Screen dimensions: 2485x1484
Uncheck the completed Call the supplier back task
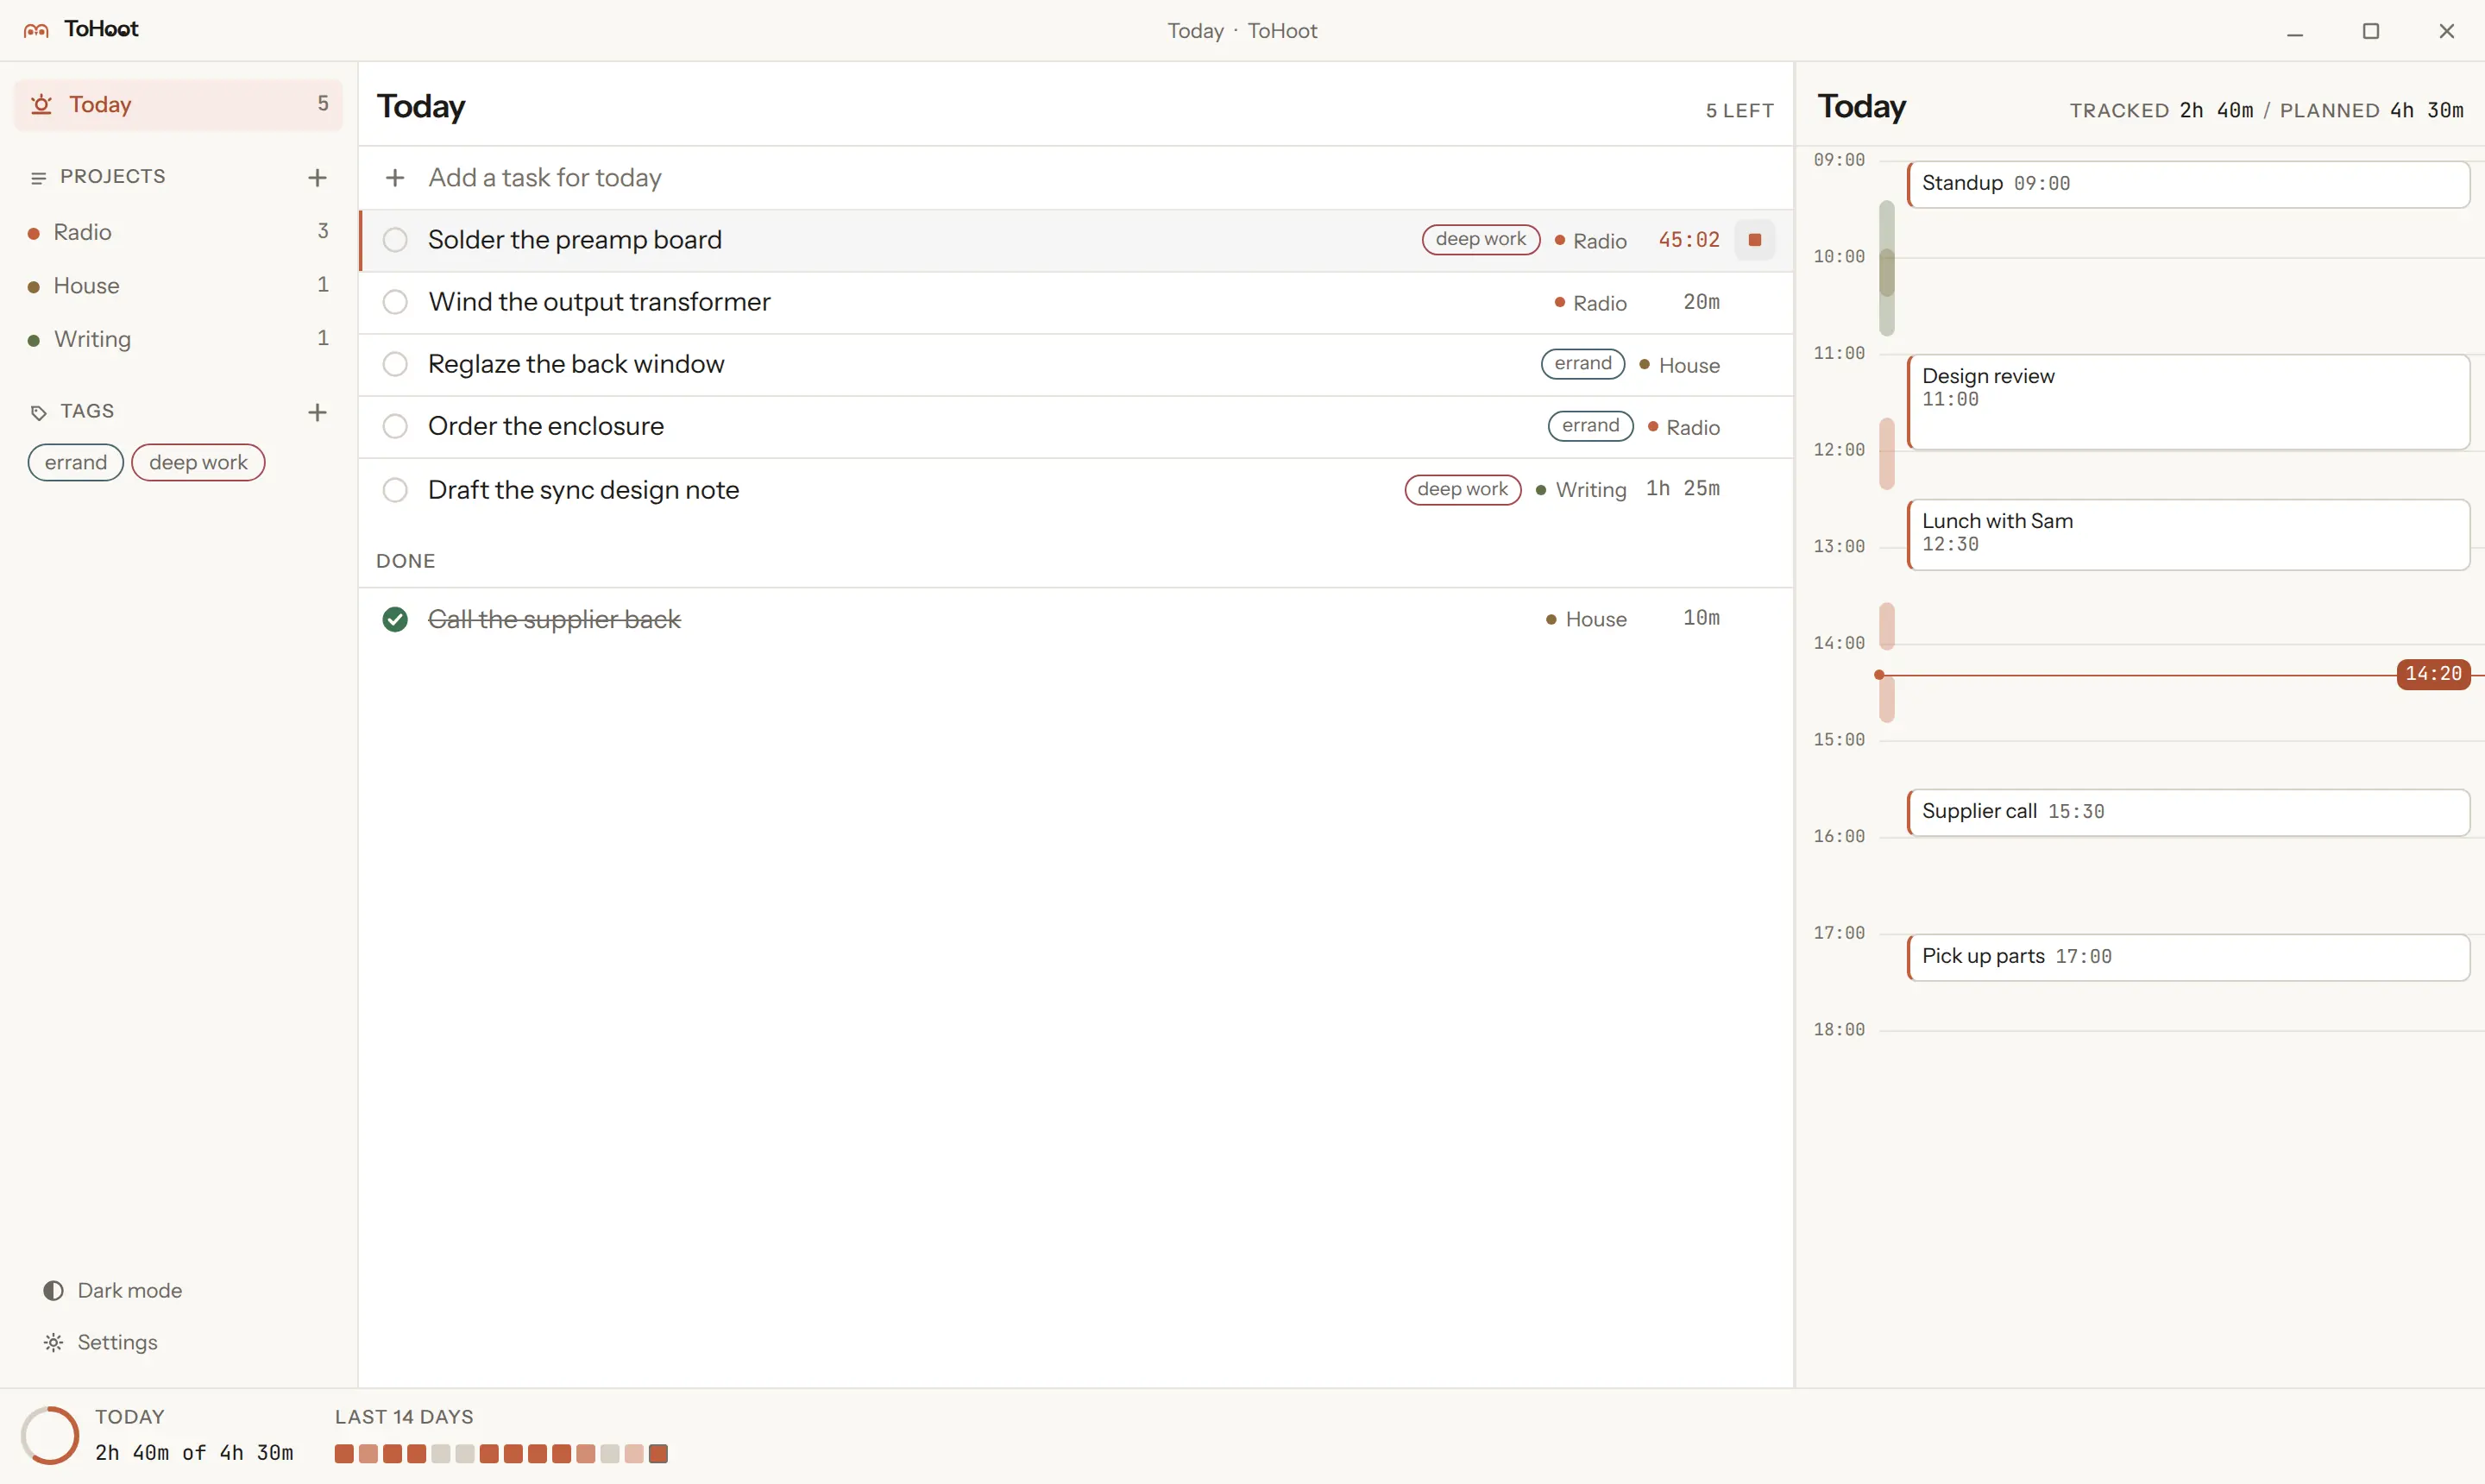tap(395, 620)
